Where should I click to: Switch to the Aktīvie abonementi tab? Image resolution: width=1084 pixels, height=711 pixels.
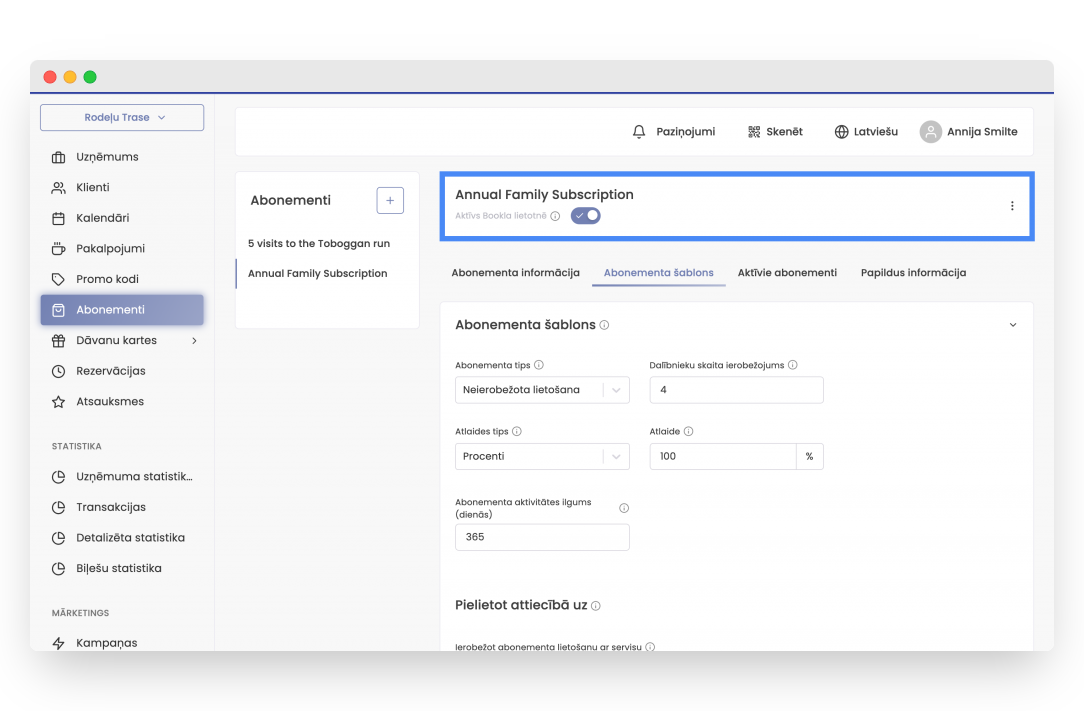(787, 273)
